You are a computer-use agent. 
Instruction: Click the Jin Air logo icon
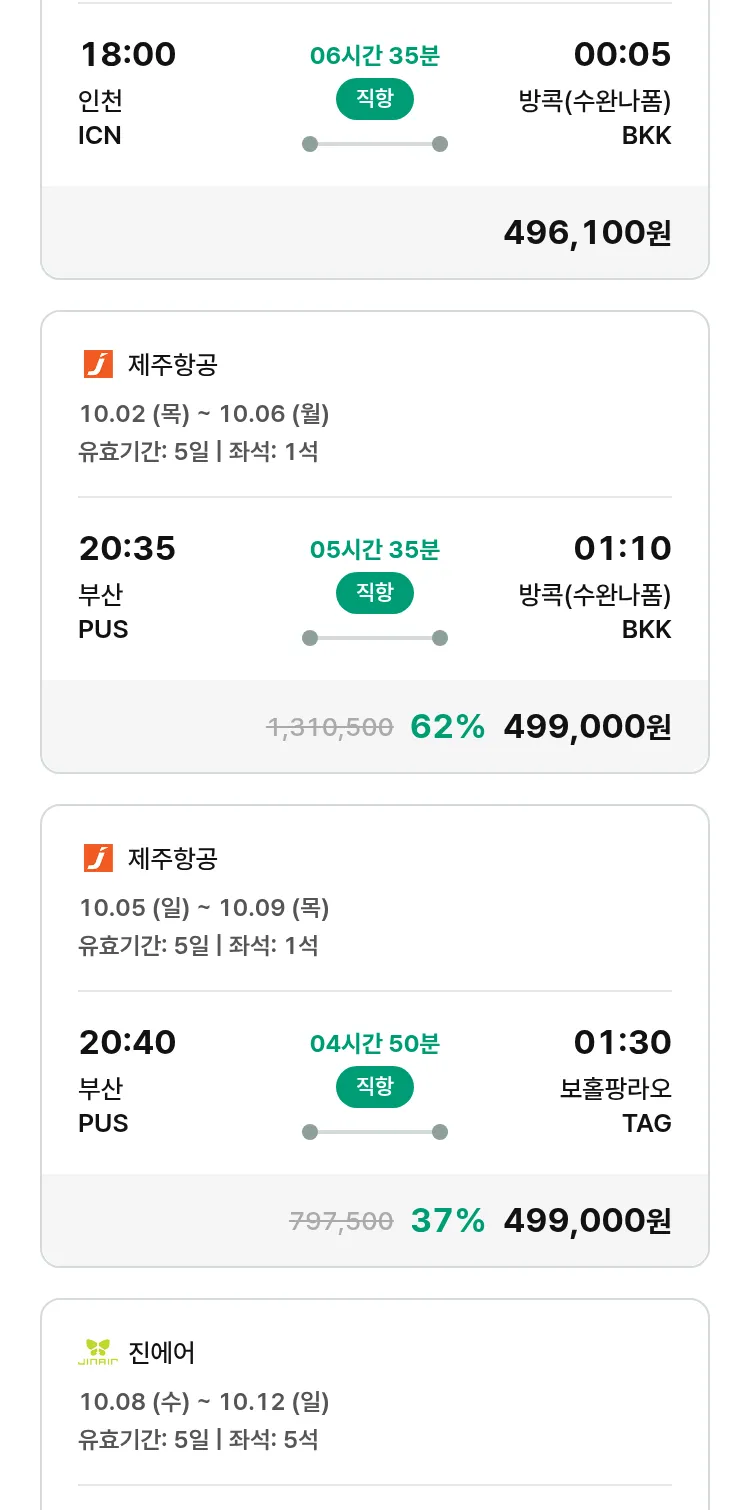tap(98, 1352)
